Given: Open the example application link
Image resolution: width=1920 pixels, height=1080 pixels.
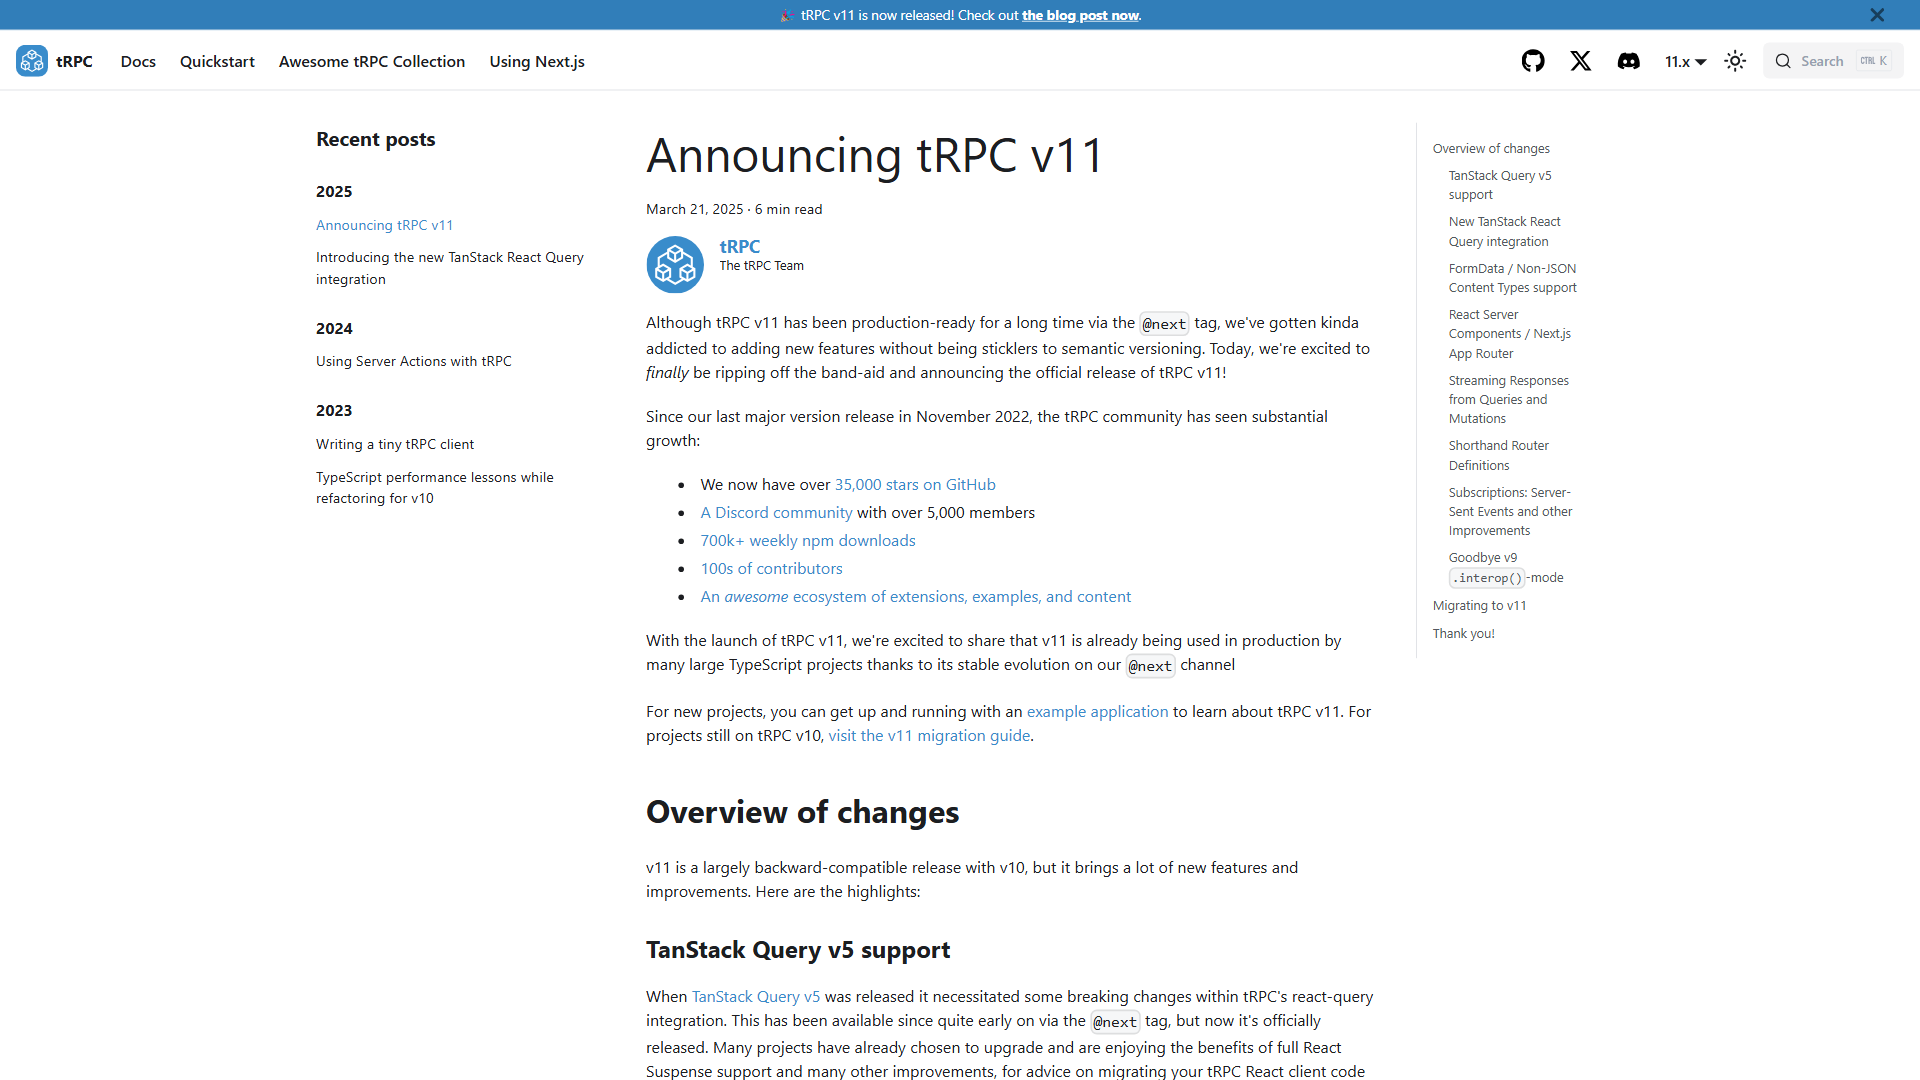Looking at the screenshot, I should [x=1097, y=711].
